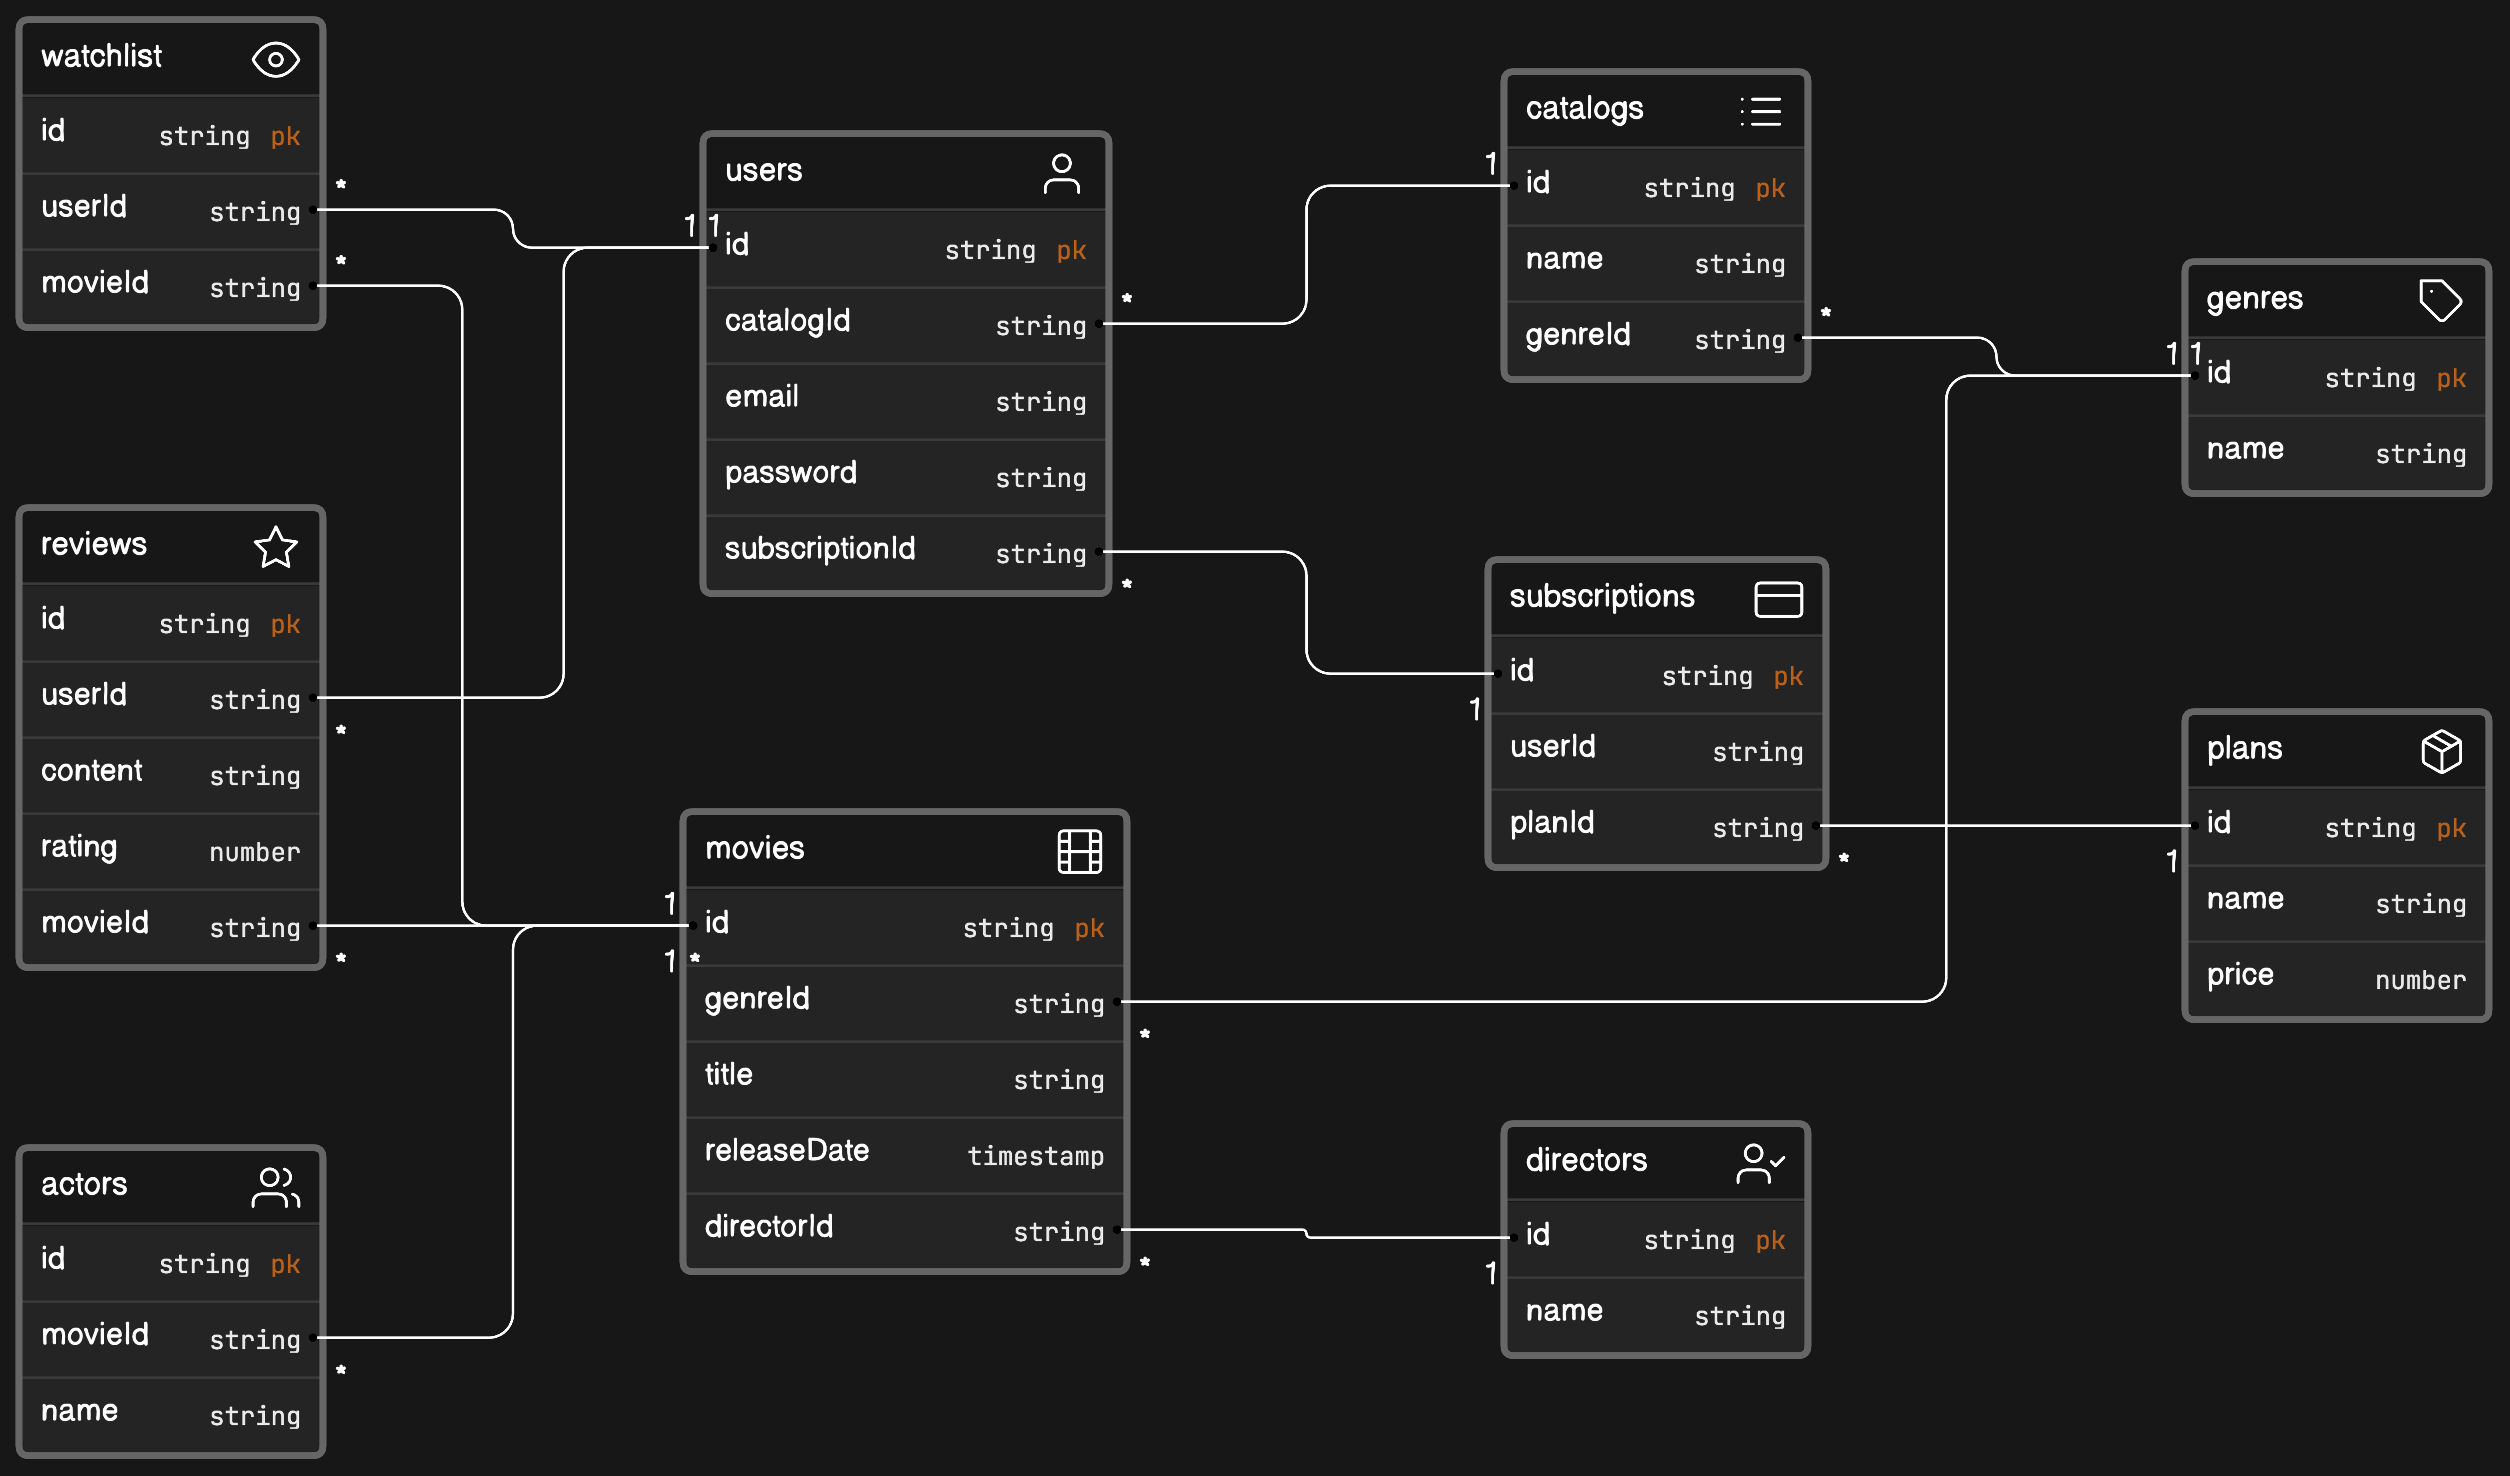Click the list icon on catalogs table
Image resolution: width=2510 pixels, height=1476 pixels.
[x=1760, y=111]
